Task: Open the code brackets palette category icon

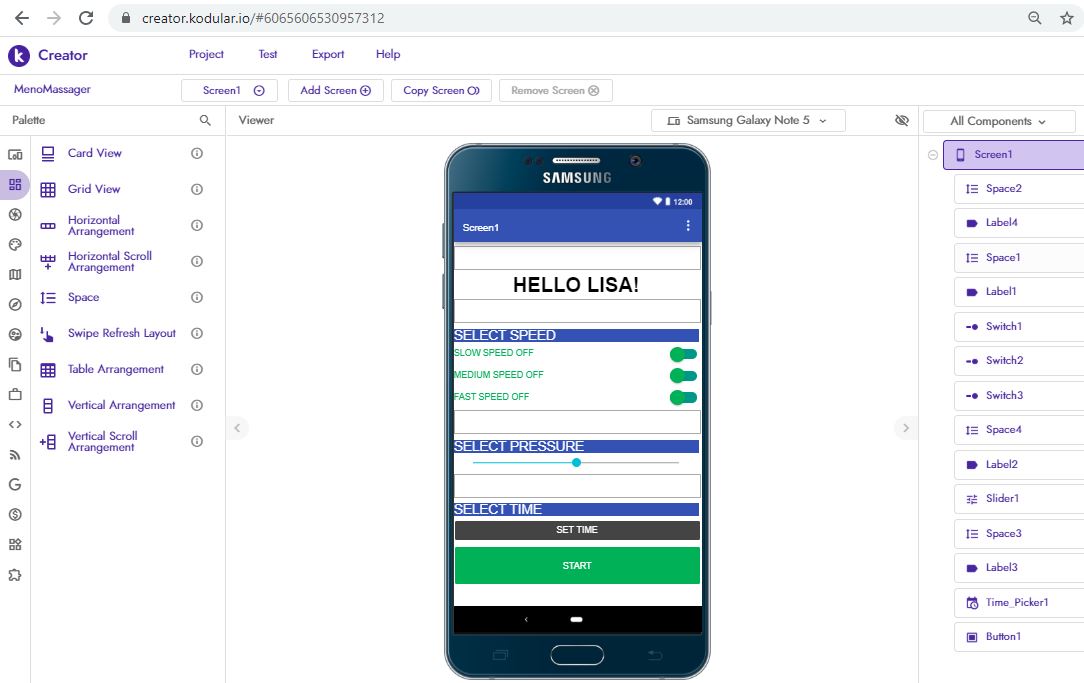Action: pos(15,424)
